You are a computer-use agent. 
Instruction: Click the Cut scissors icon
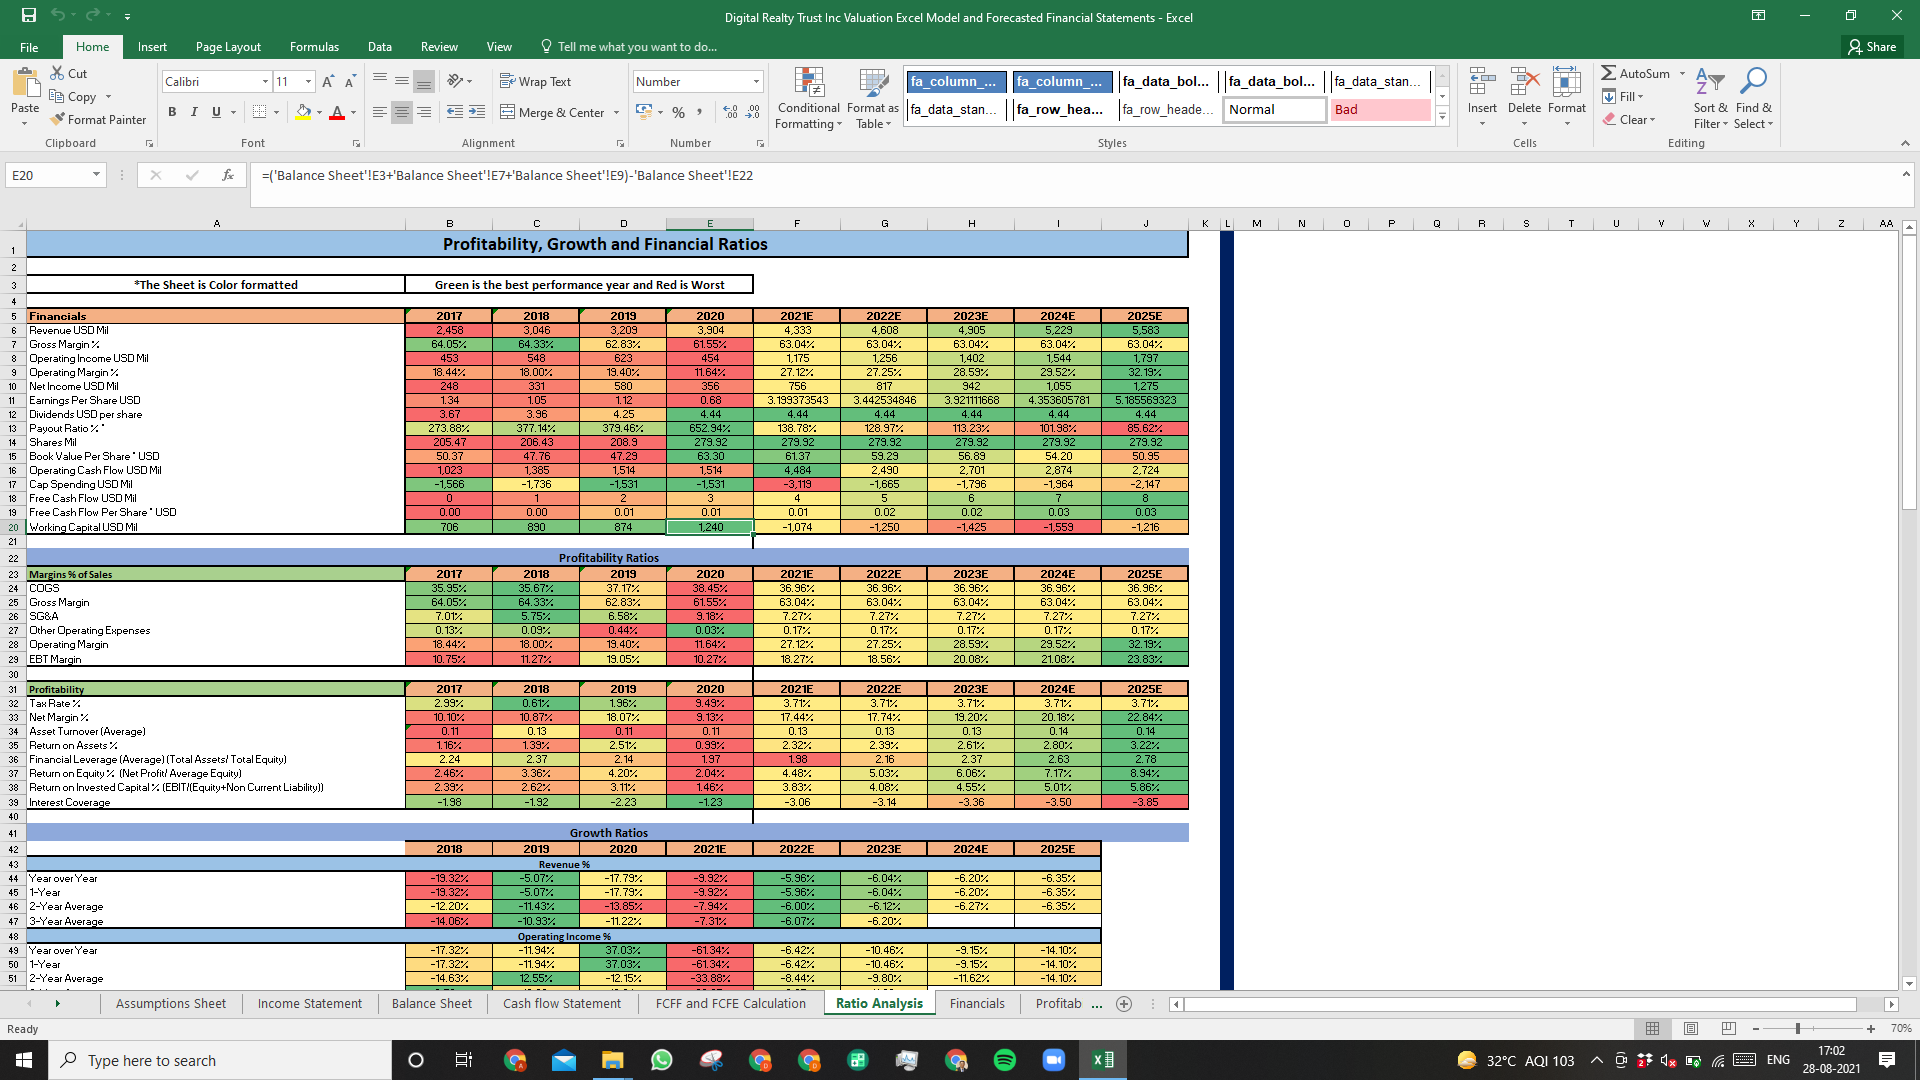point(57,73)
